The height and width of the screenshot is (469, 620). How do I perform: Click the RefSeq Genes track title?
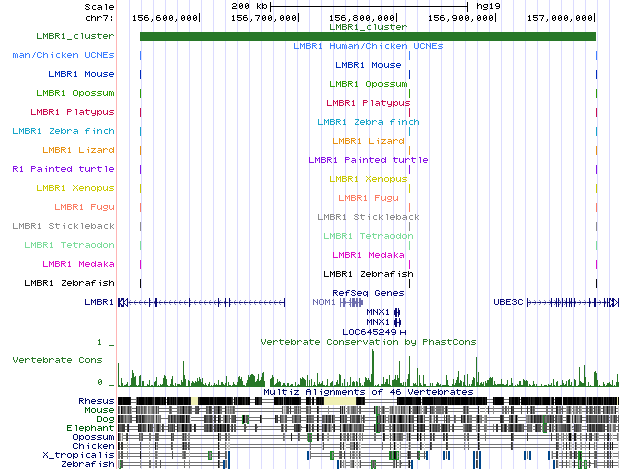pos(368,292)
